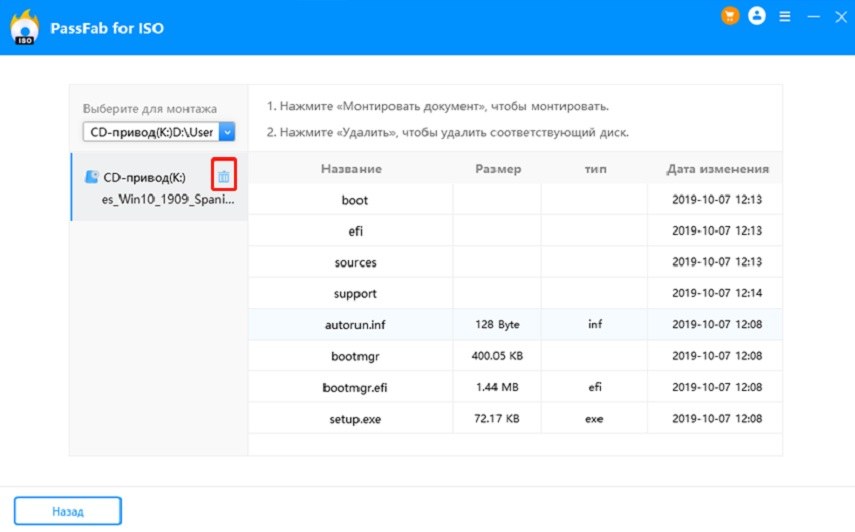
Task: Click instruction line about Удалить
Action: pyautogui.click(x=447, y=132)
